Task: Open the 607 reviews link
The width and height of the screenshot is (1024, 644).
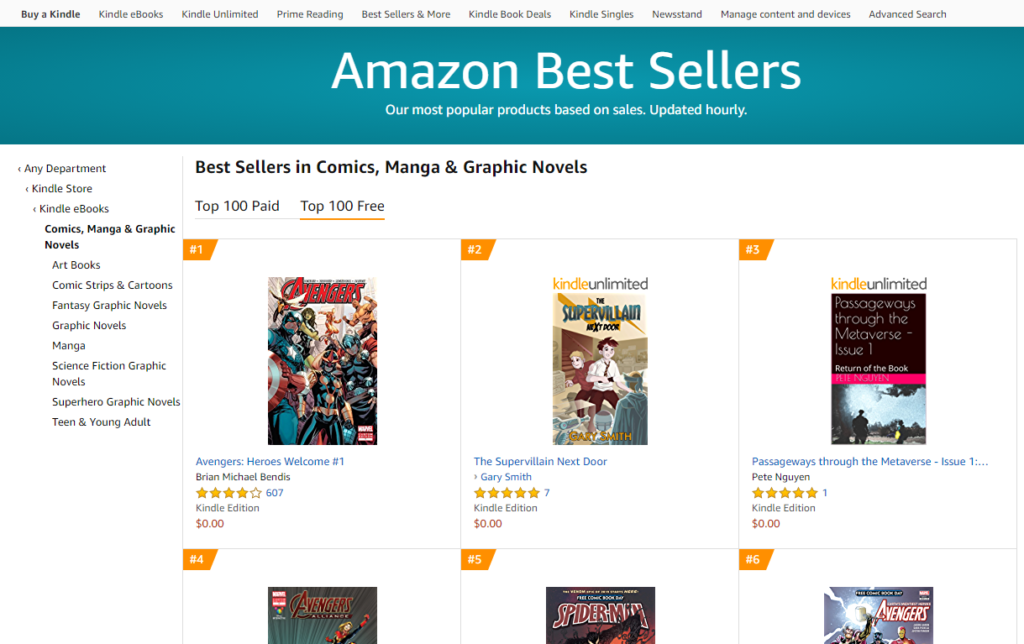Action: (275, 493)
